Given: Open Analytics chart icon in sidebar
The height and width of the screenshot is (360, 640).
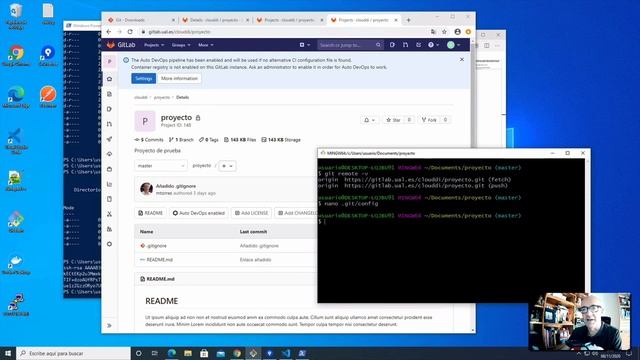Looking at the screenshot, I should tap(109, 184).
